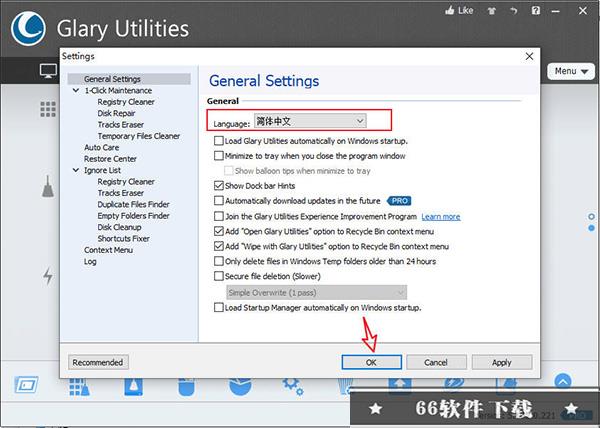
Task: Check Minimize to tray when closing window
Action: 218,156
